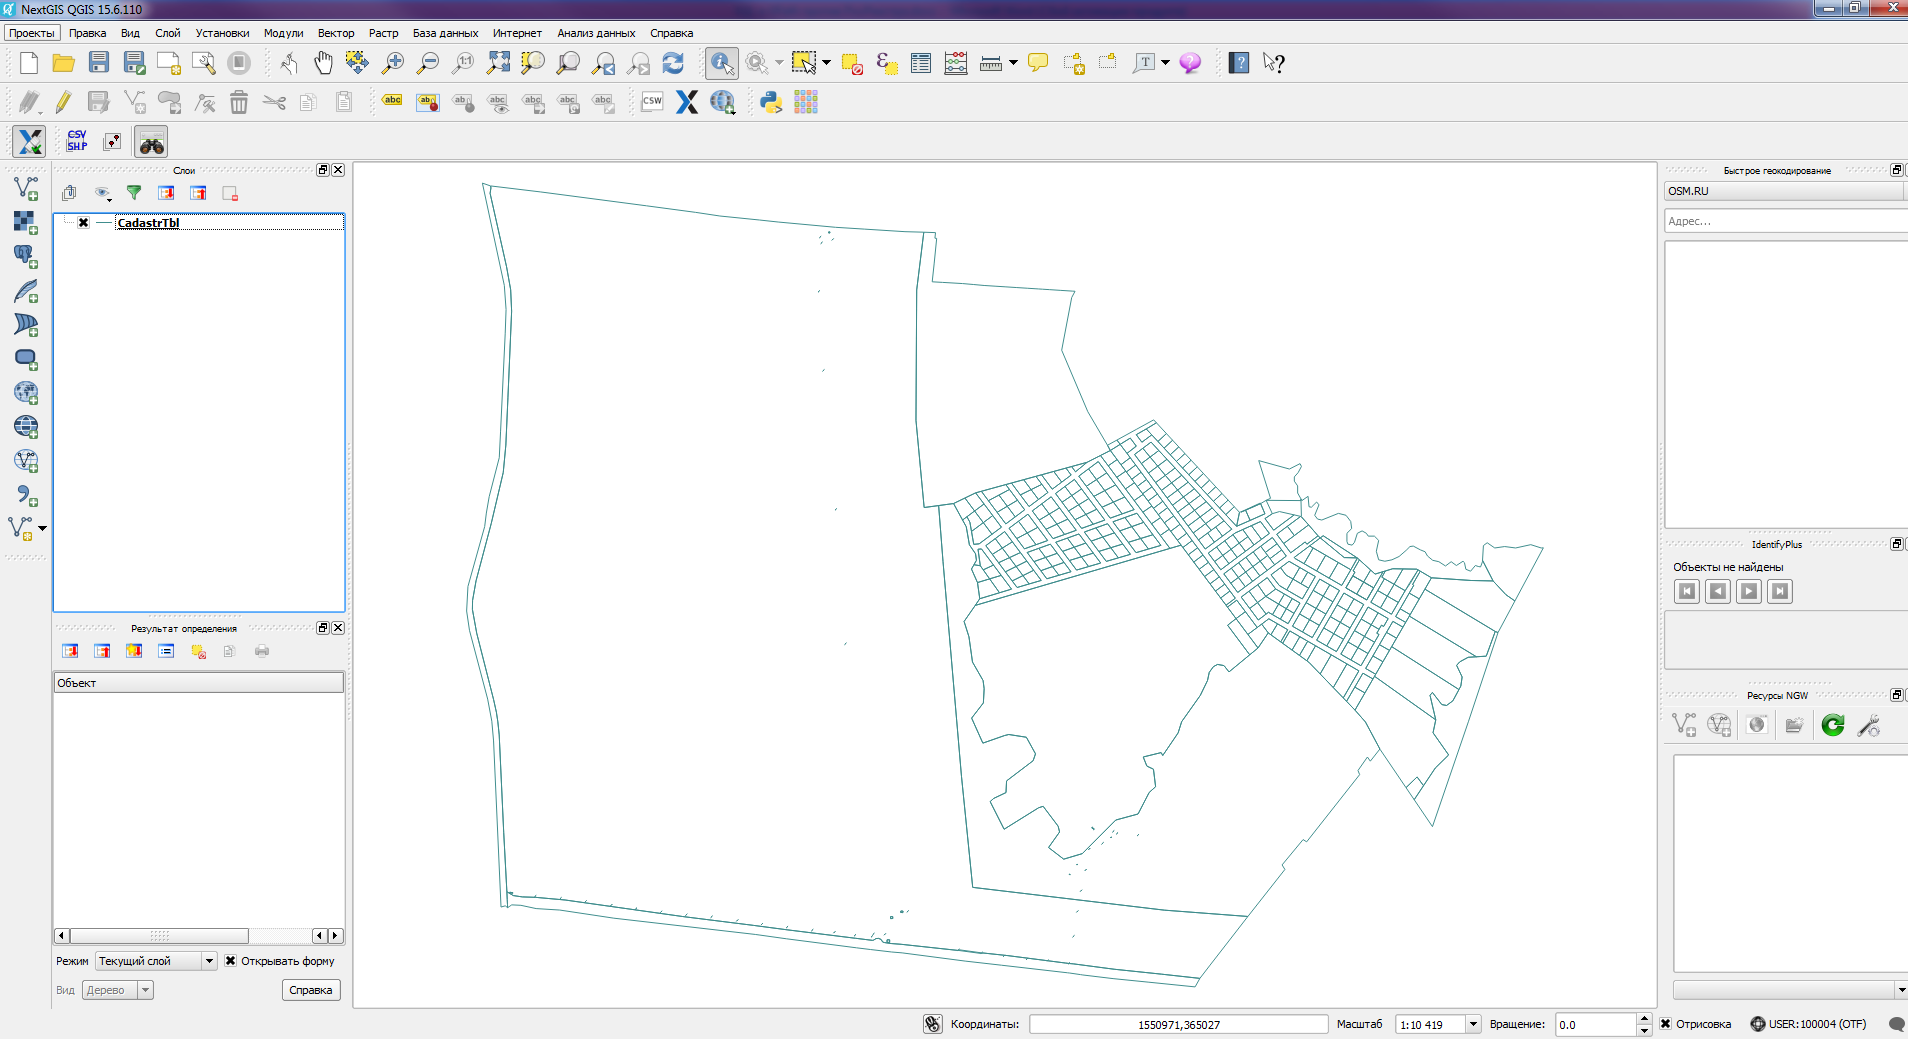Open a project with the folder icon

[x=63, y=63]
